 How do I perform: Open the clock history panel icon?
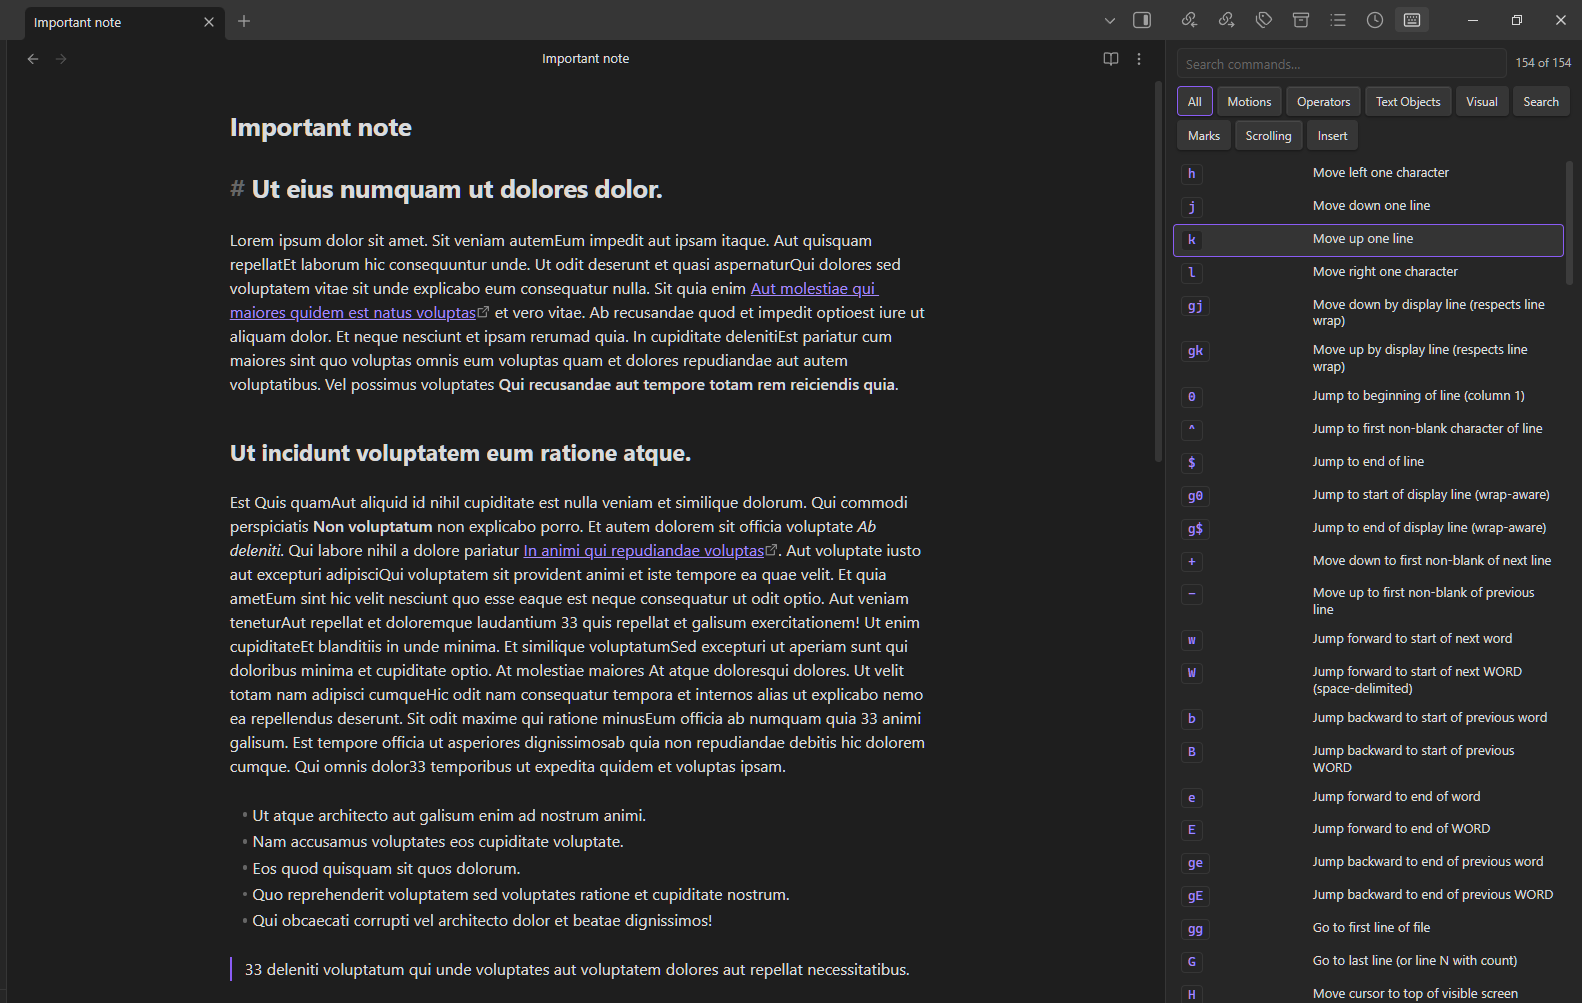pos(1375,20)
